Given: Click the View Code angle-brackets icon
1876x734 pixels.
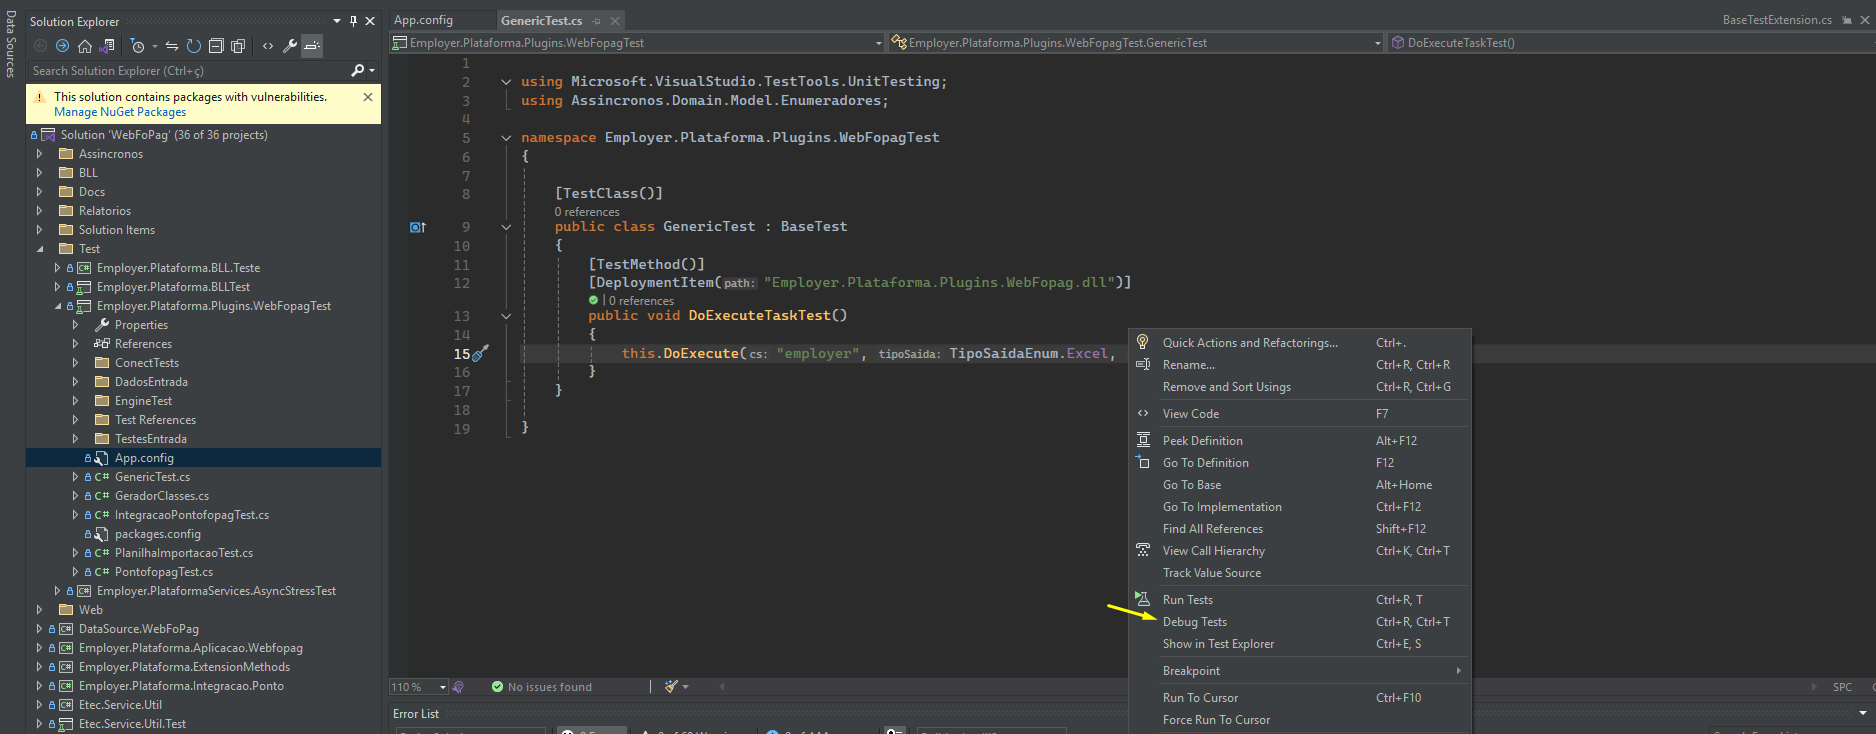Looking at the screenshot, I should 268,46.
